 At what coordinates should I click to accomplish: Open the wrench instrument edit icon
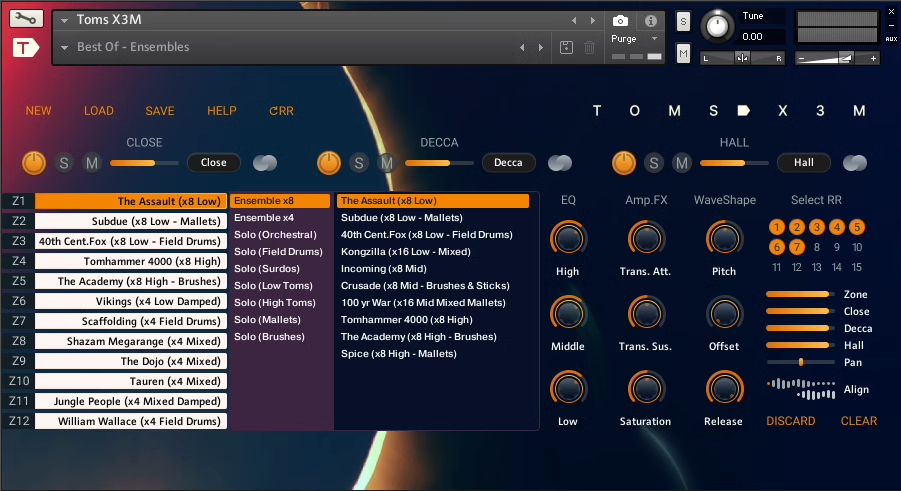coord(27,20)
